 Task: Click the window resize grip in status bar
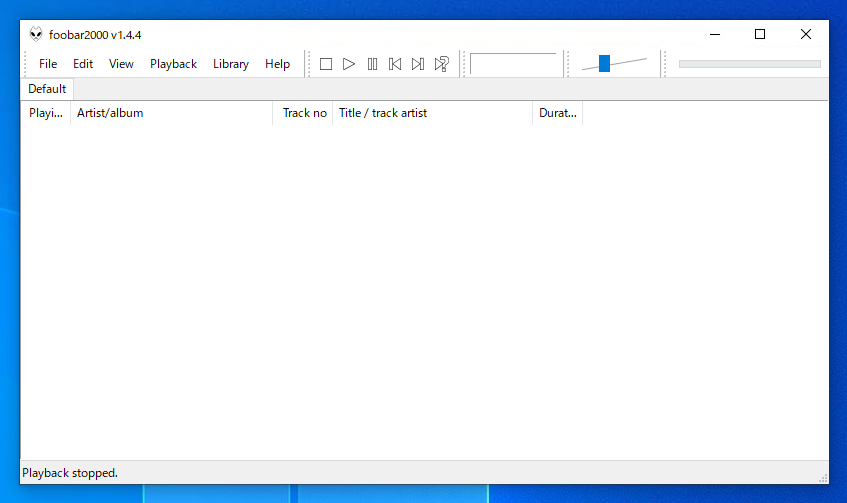point(823,478)
